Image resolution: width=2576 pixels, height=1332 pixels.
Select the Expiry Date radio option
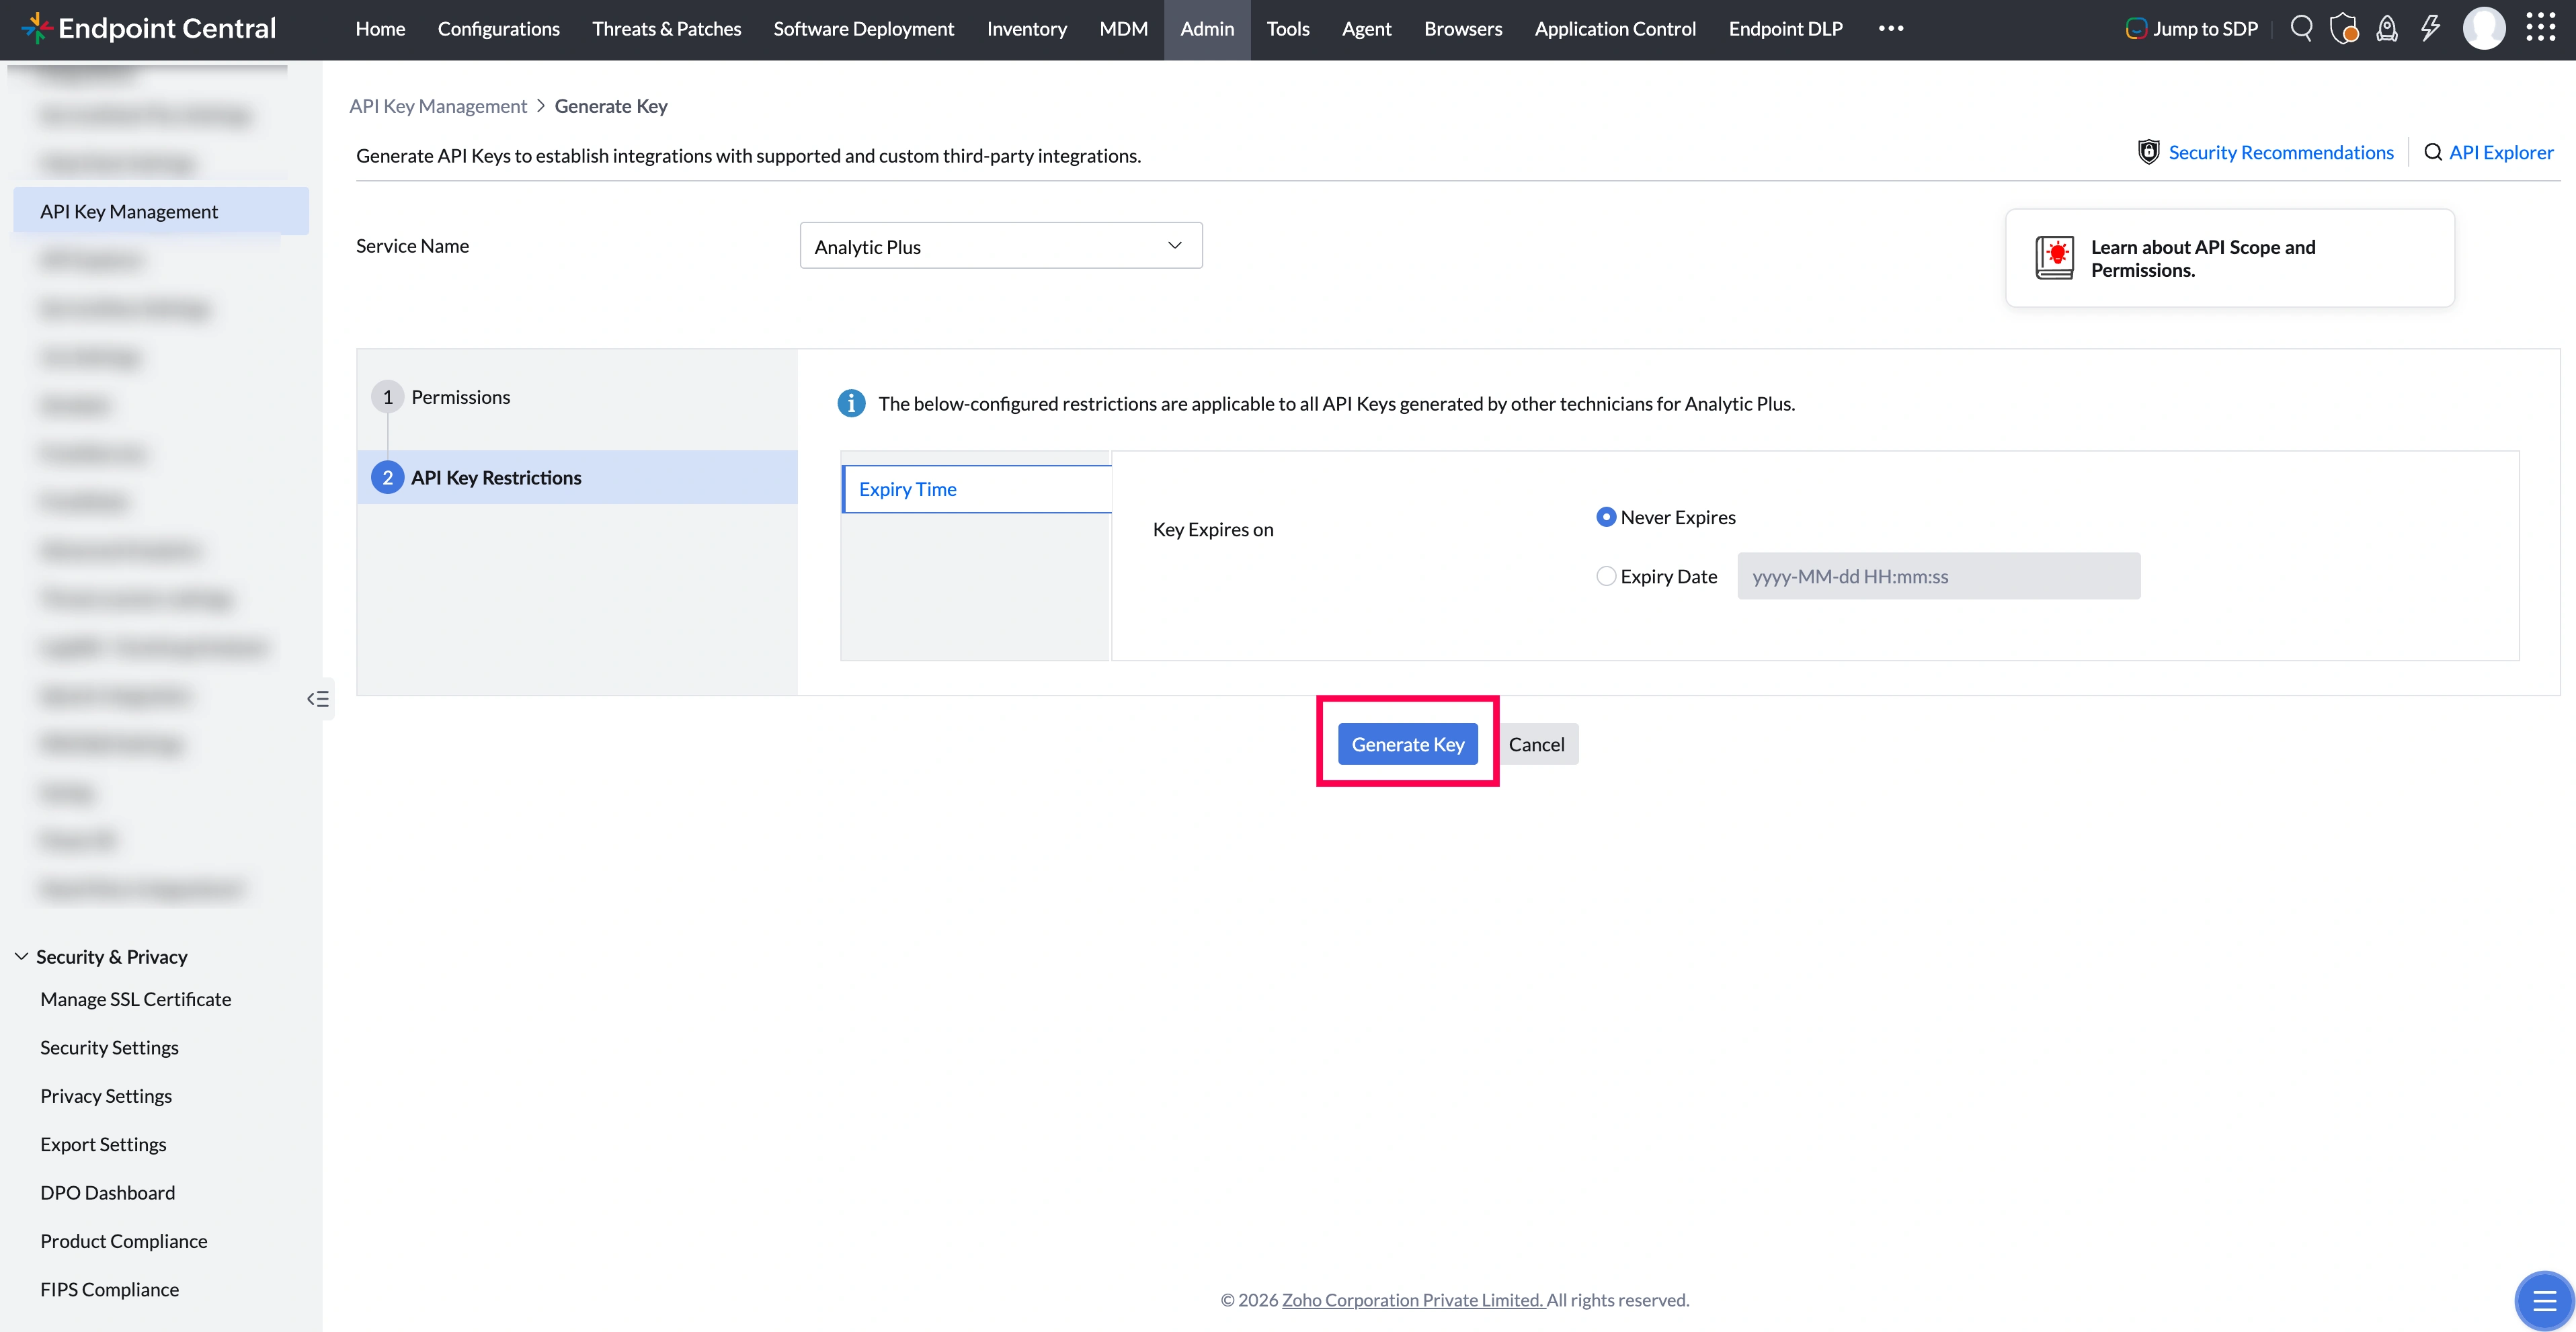[1606, 576]
